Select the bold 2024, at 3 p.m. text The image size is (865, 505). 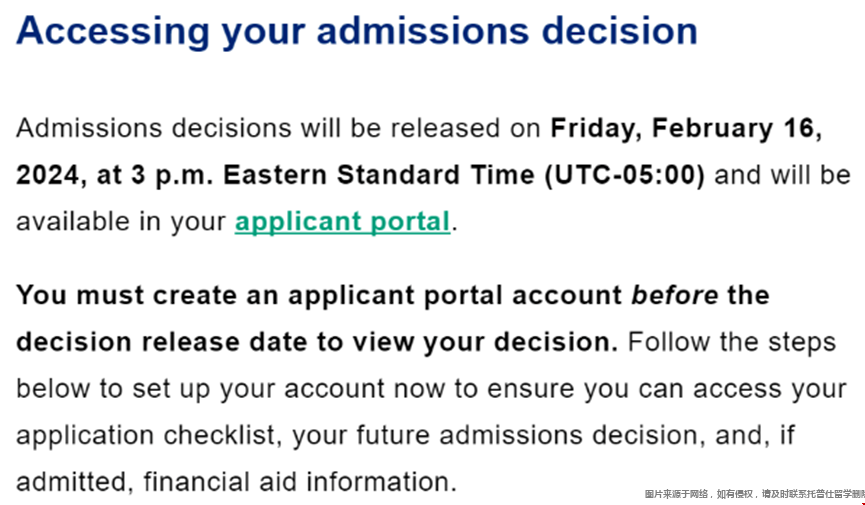click(116, 176)
